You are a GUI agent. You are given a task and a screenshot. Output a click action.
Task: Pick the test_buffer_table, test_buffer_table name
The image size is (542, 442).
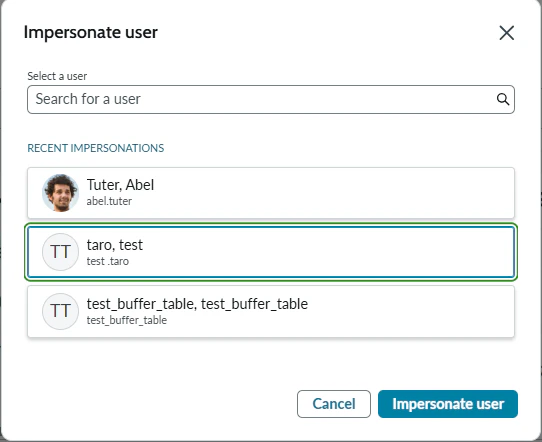point(197,304)
